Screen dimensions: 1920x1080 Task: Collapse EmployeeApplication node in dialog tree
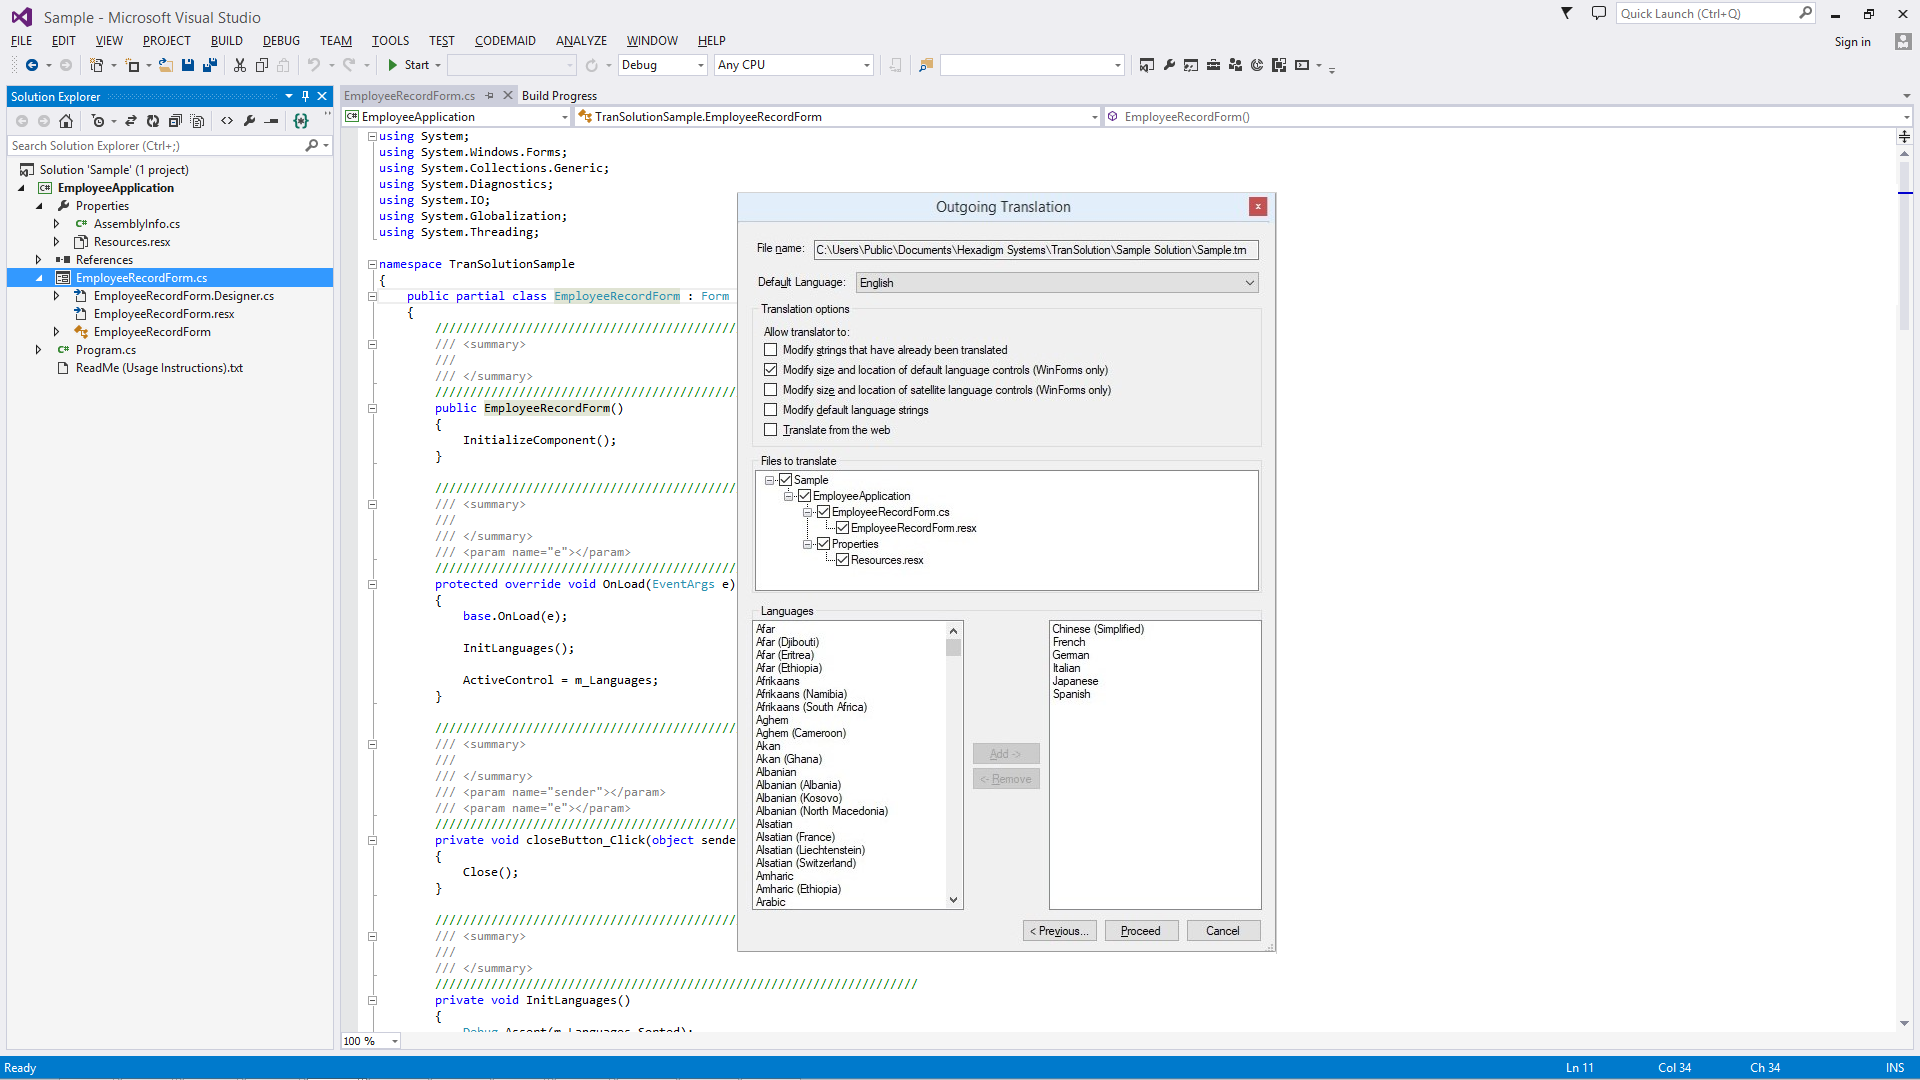[788, 496]
